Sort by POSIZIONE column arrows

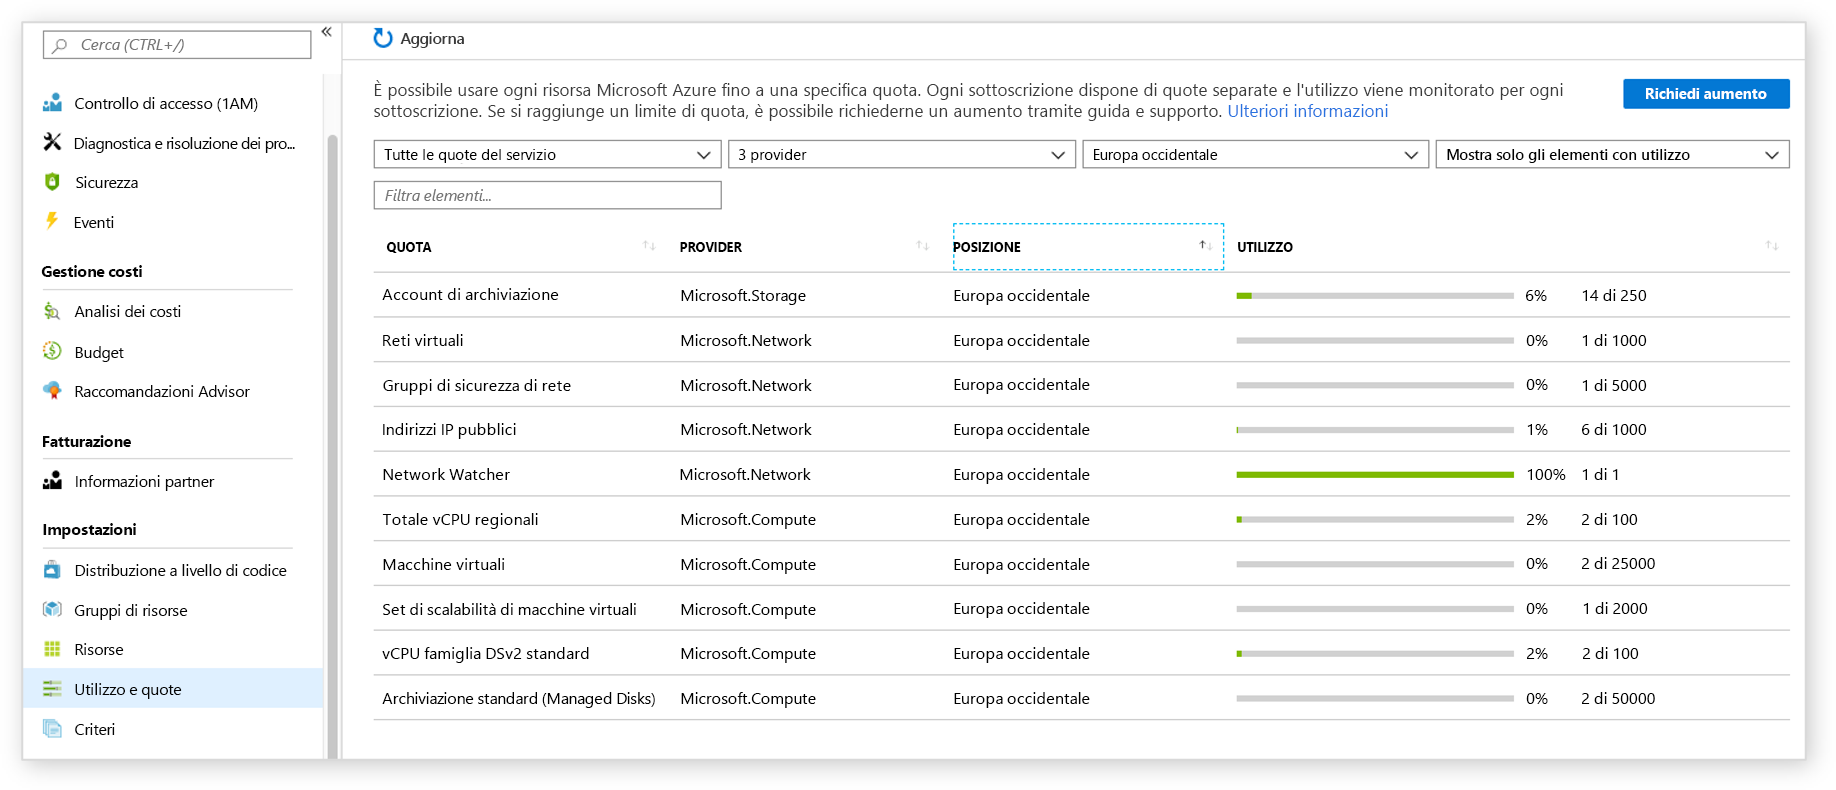1205,246
